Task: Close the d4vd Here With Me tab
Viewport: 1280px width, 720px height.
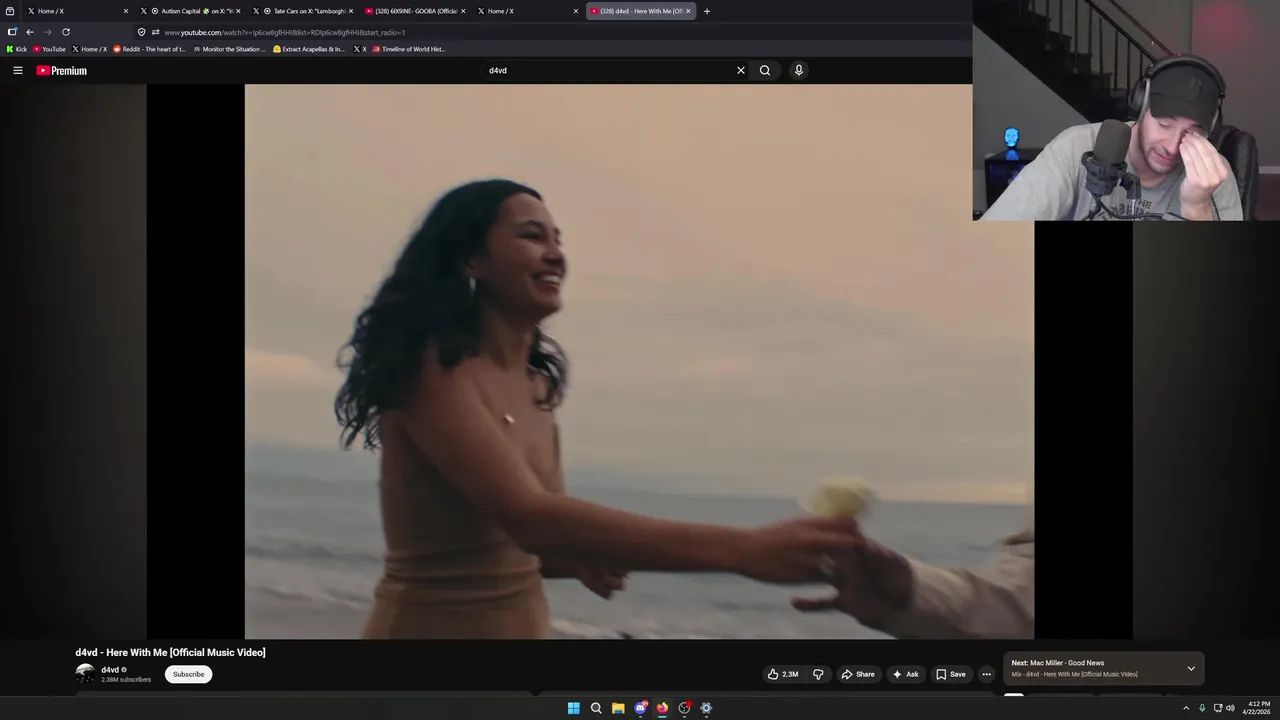Action: pos(688,11)
